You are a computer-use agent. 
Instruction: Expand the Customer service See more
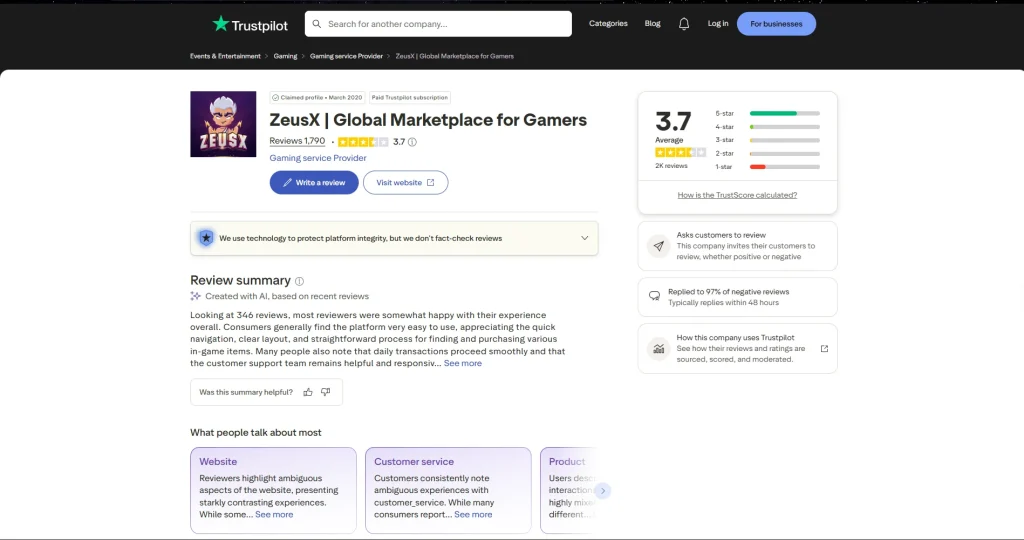(x=473, y=515)
